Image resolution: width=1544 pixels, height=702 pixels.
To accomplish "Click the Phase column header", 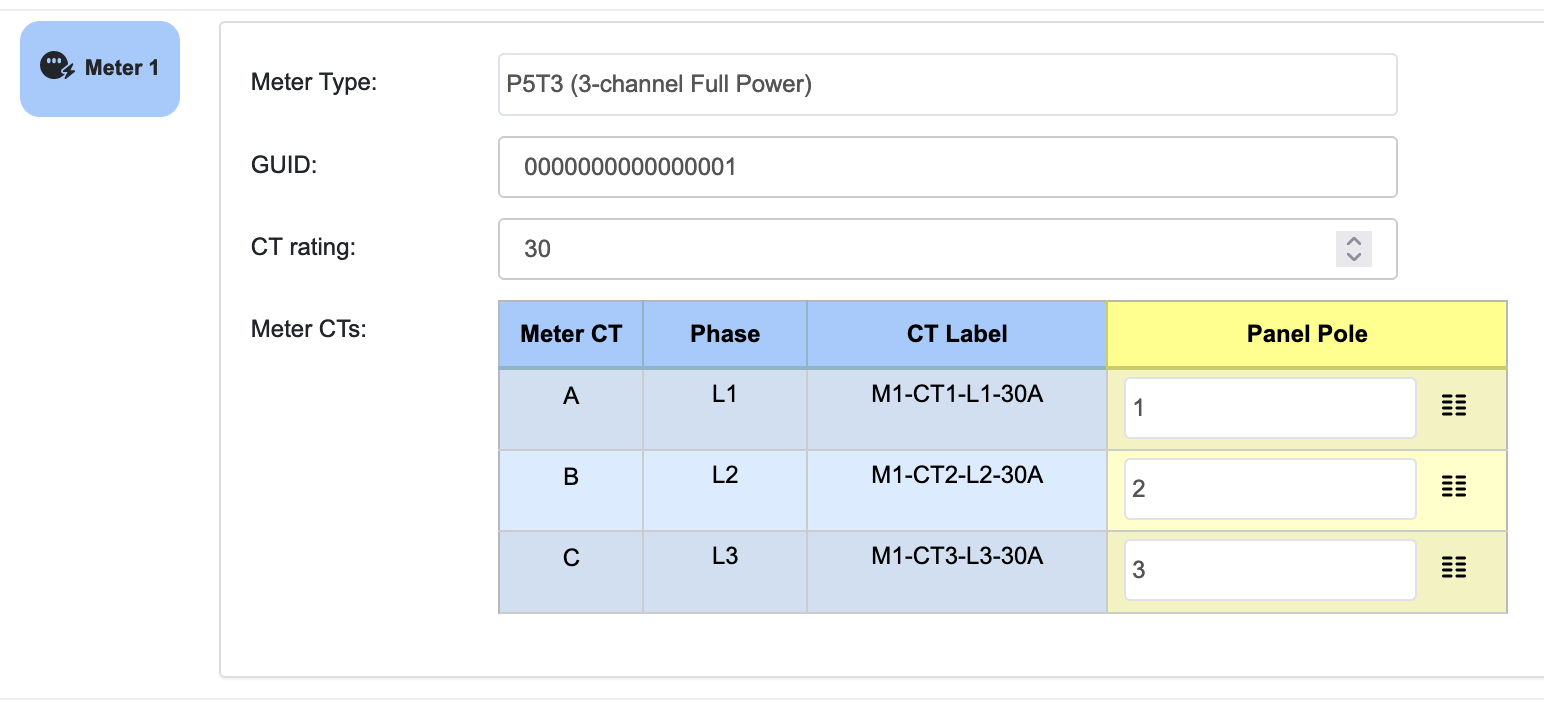I will [x=725, y=334].
